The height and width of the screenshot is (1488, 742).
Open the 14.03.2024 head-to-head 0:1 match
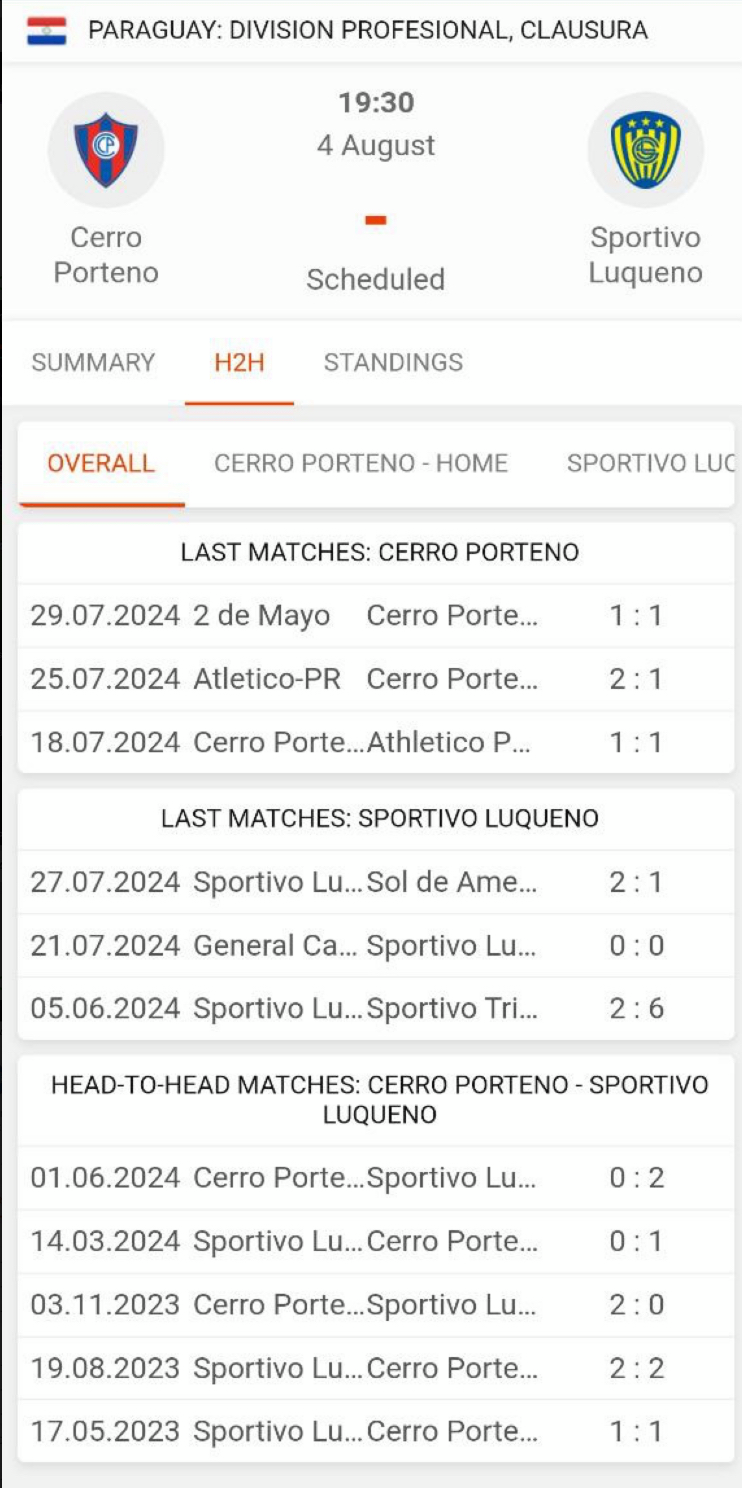376,1242
